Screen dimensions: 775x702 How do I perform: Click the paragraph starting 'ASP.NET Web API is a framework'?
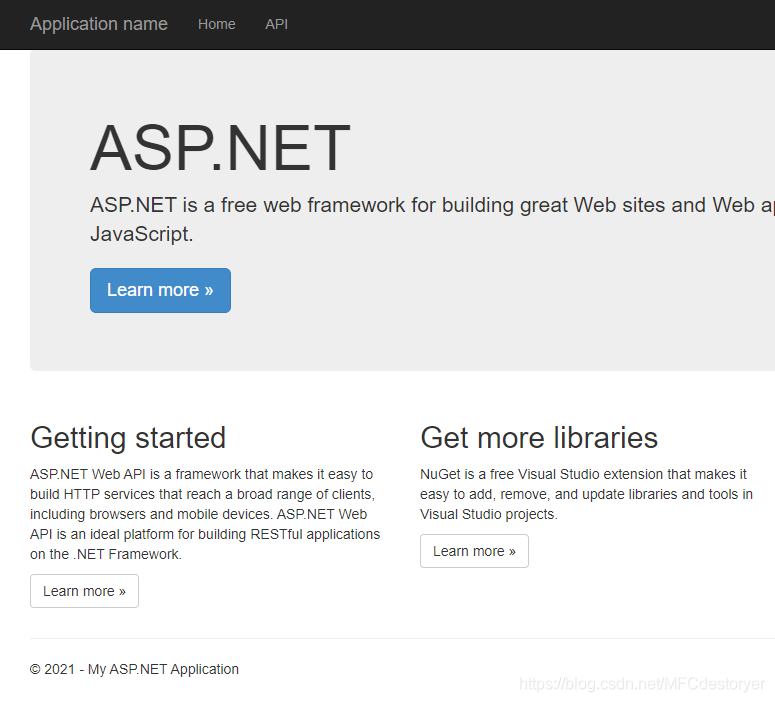(205, 514)
